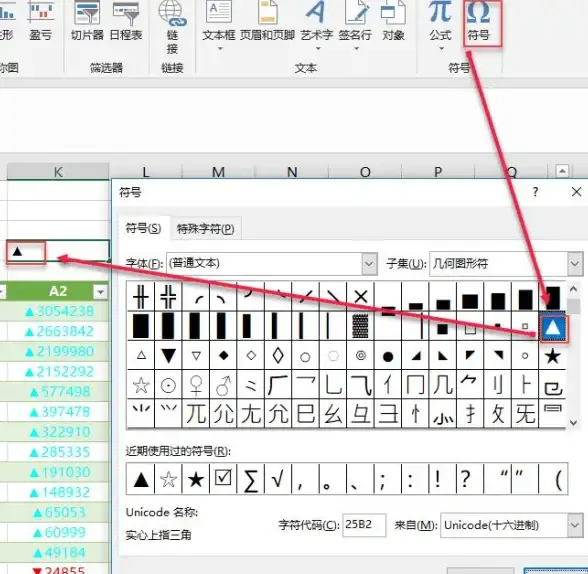Viewport: 588px width, 574px height.
Task: Select the female sign ♀ symbol
Action: click(x=196, y=385)
